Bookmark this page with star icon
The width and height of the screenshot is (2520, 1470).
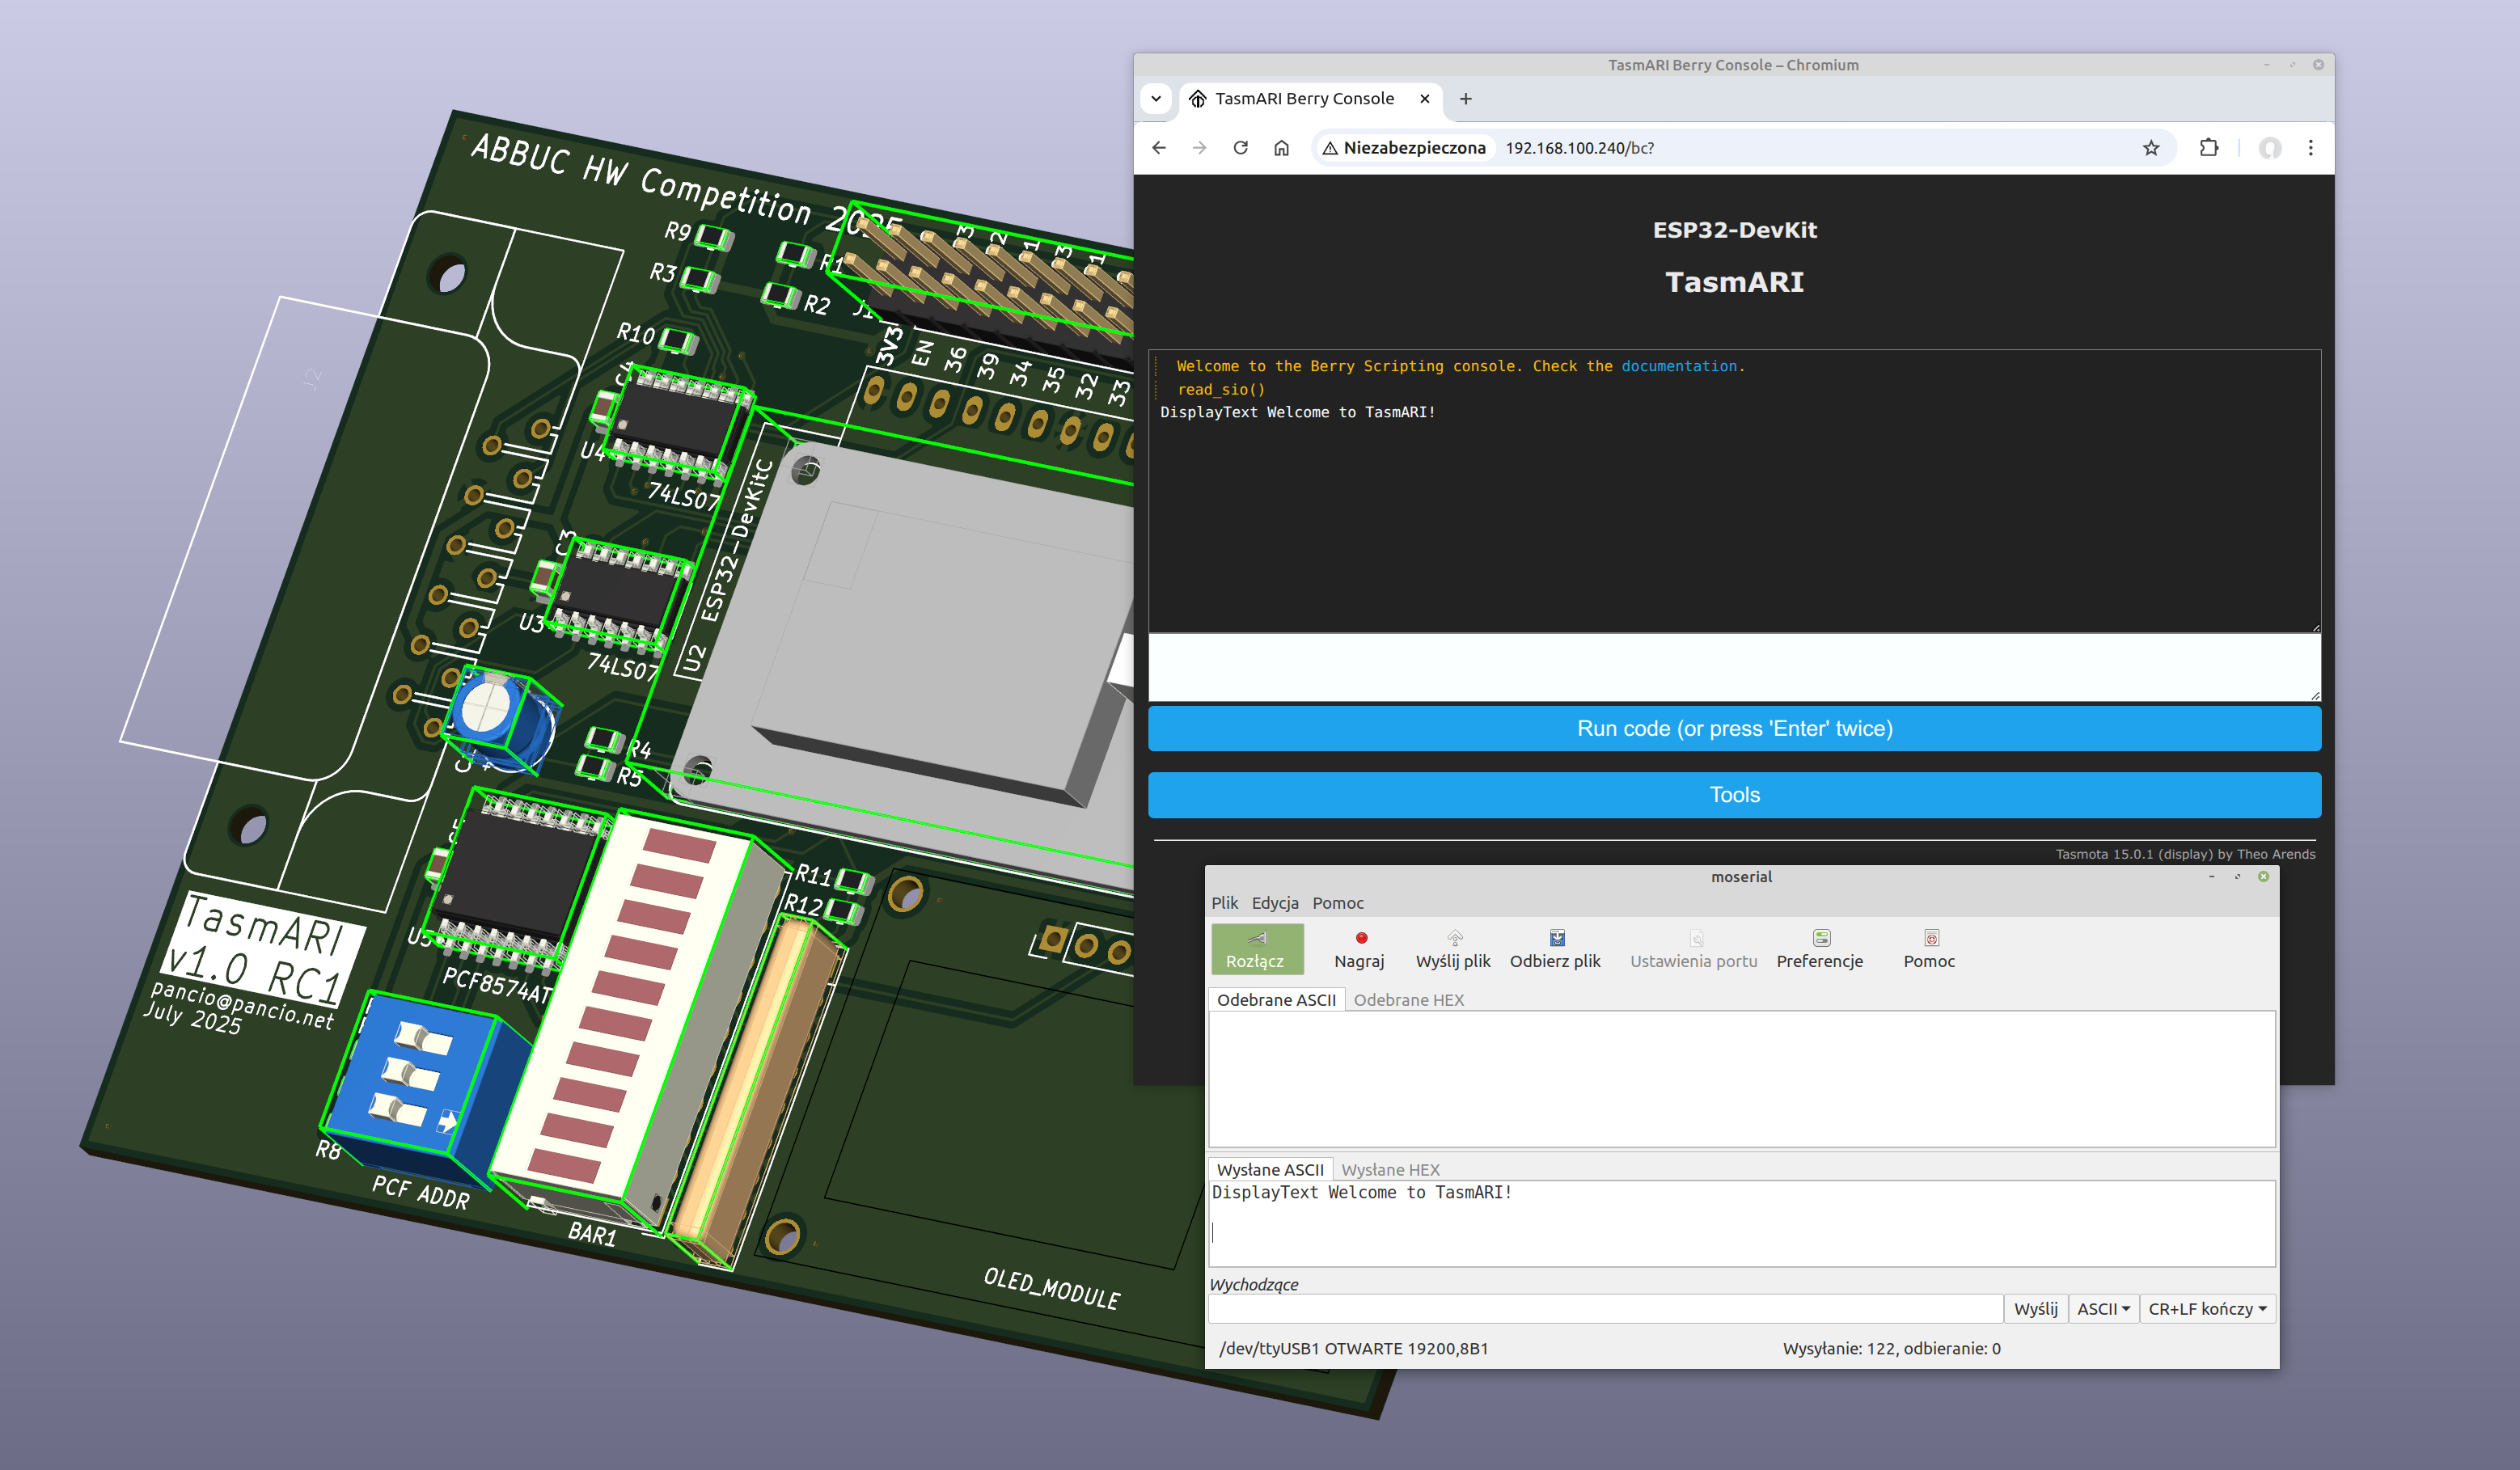pos(2151,148)
